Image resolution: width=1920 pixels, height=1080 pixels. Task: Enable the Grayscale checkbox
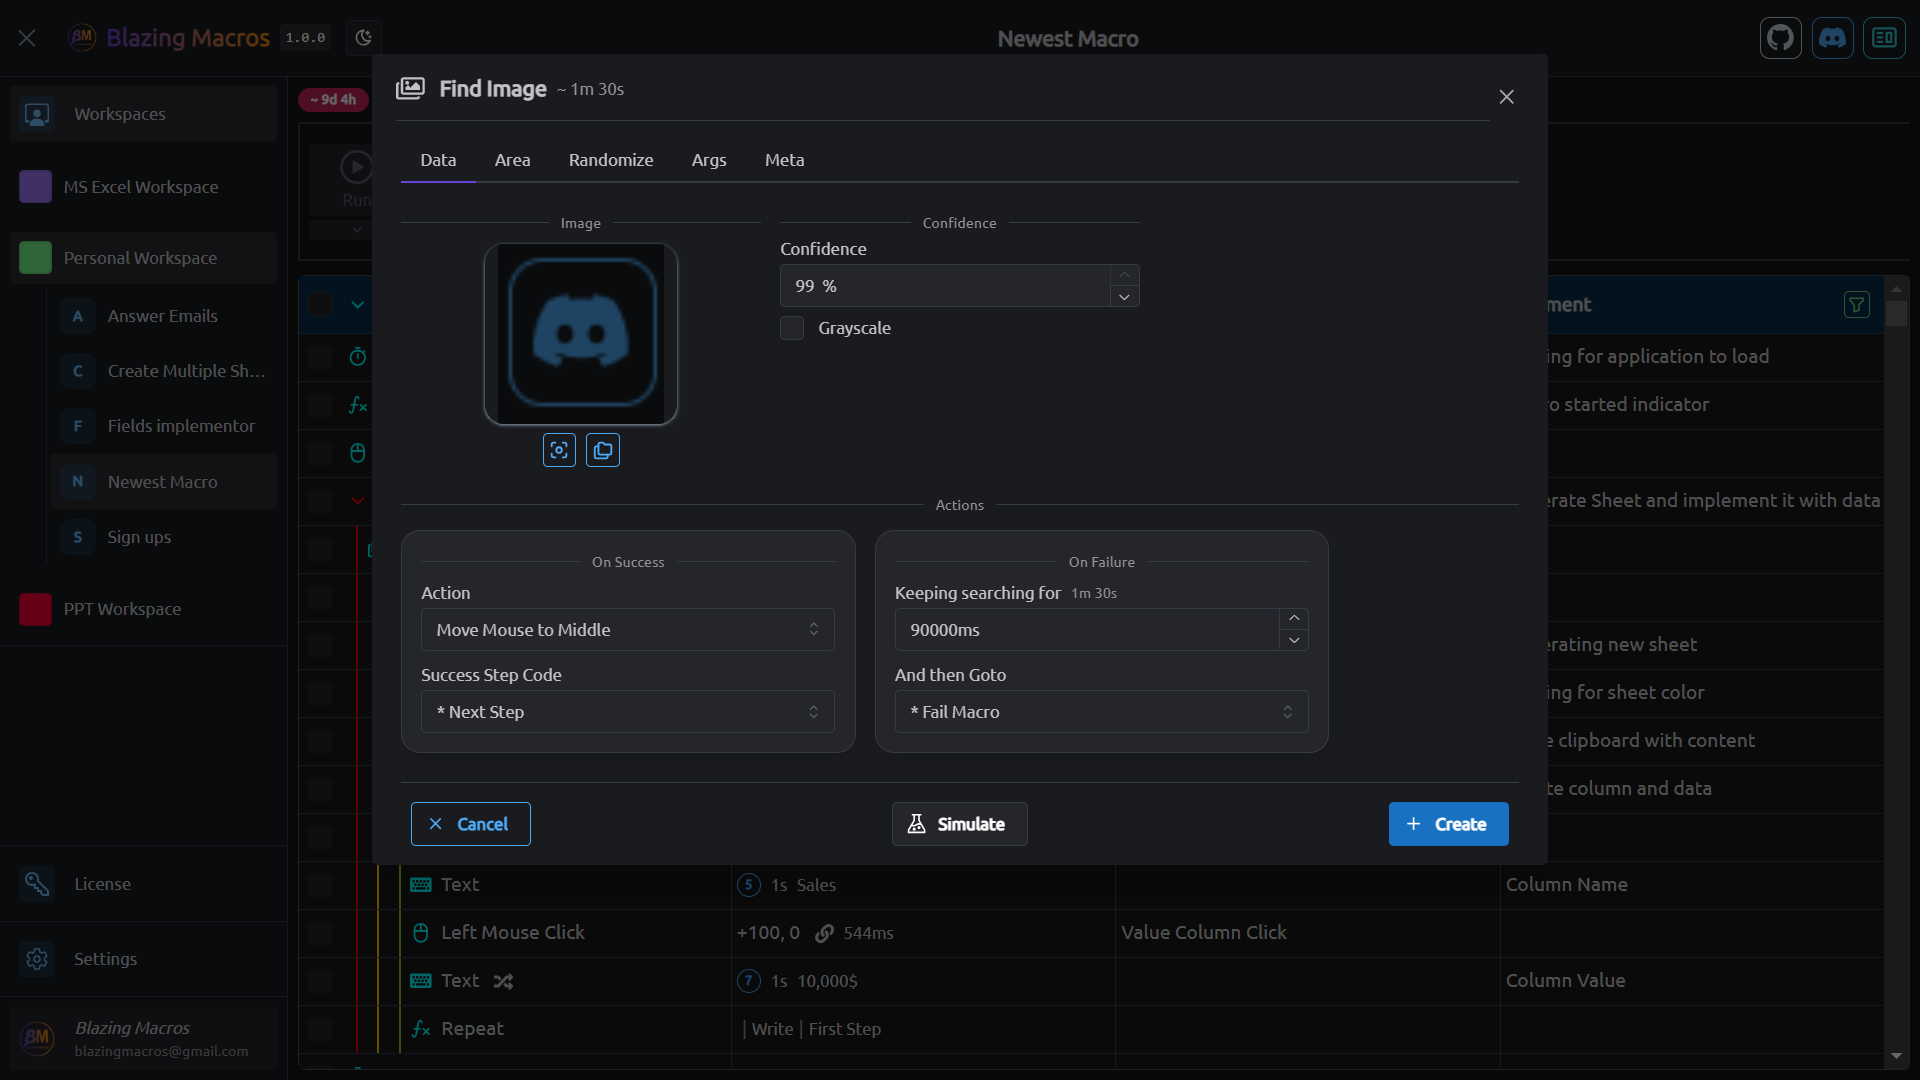(x=792, y=328)
